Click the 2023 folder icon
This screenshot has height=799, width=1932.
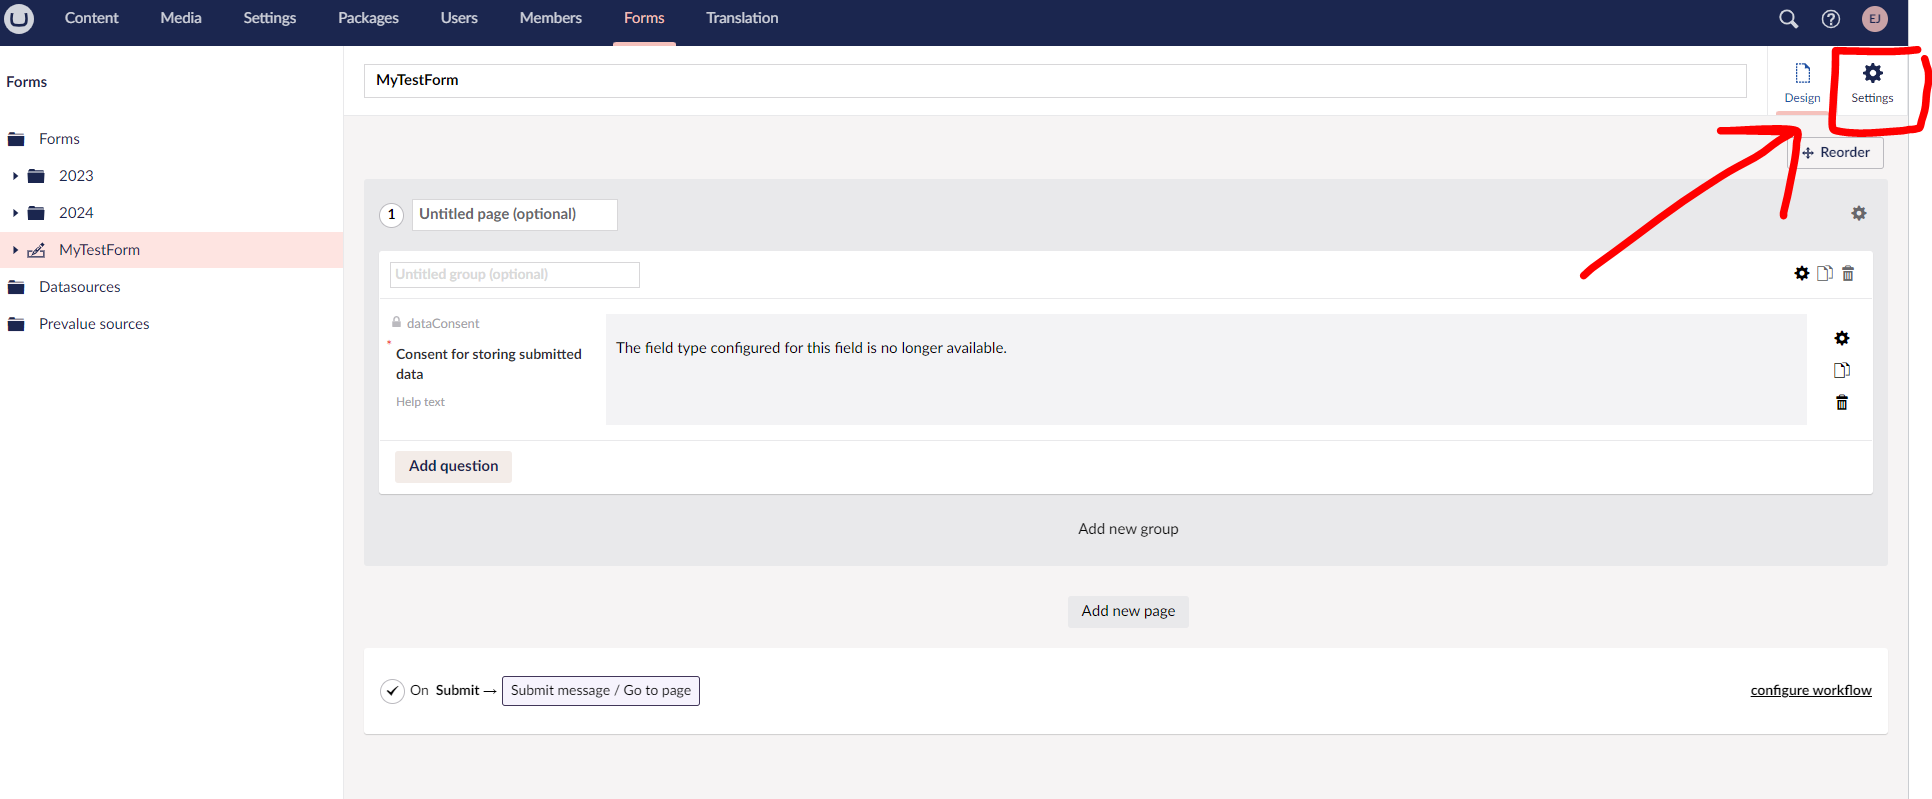(x=36, y=176)
